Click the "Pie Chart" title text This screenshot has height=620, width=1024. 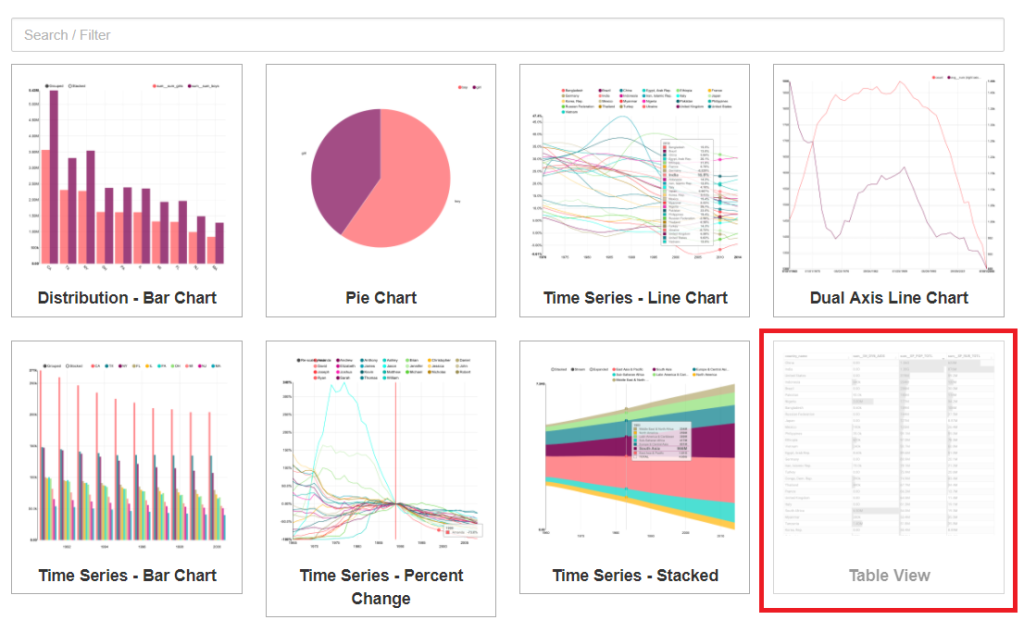coord(381,298)
